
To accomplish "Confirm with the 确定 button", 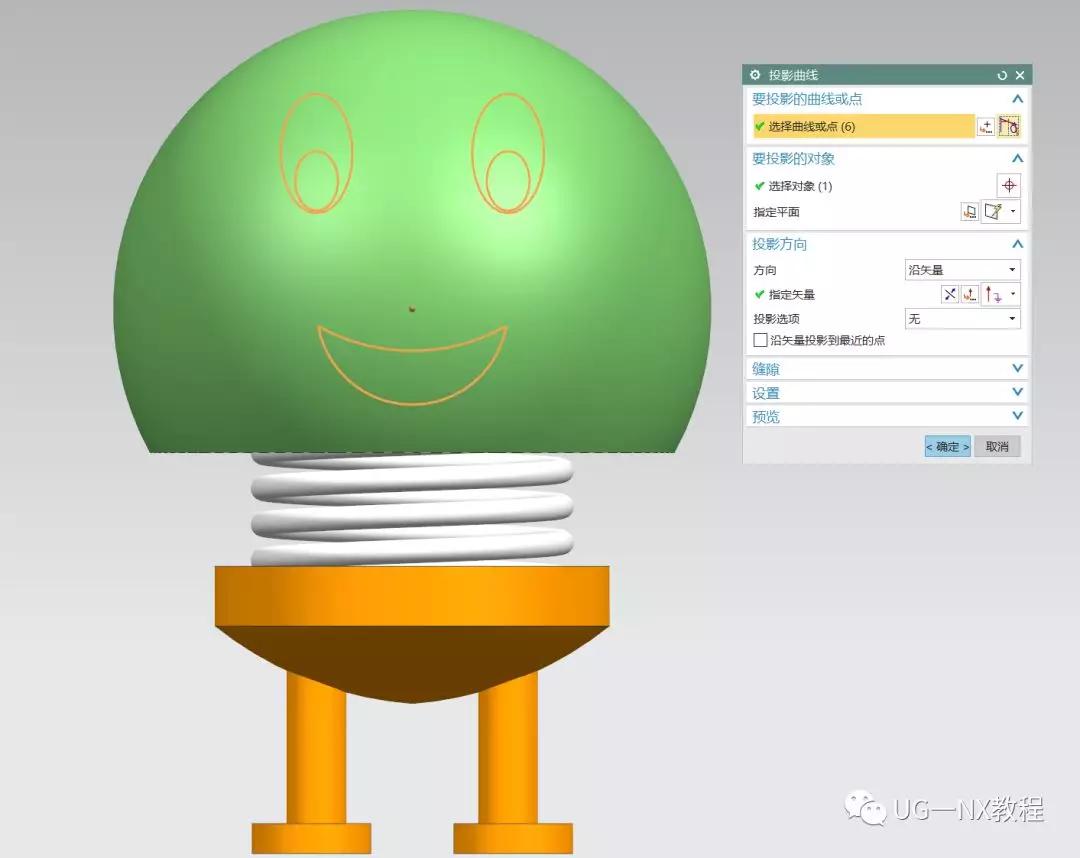I will 948,446.
